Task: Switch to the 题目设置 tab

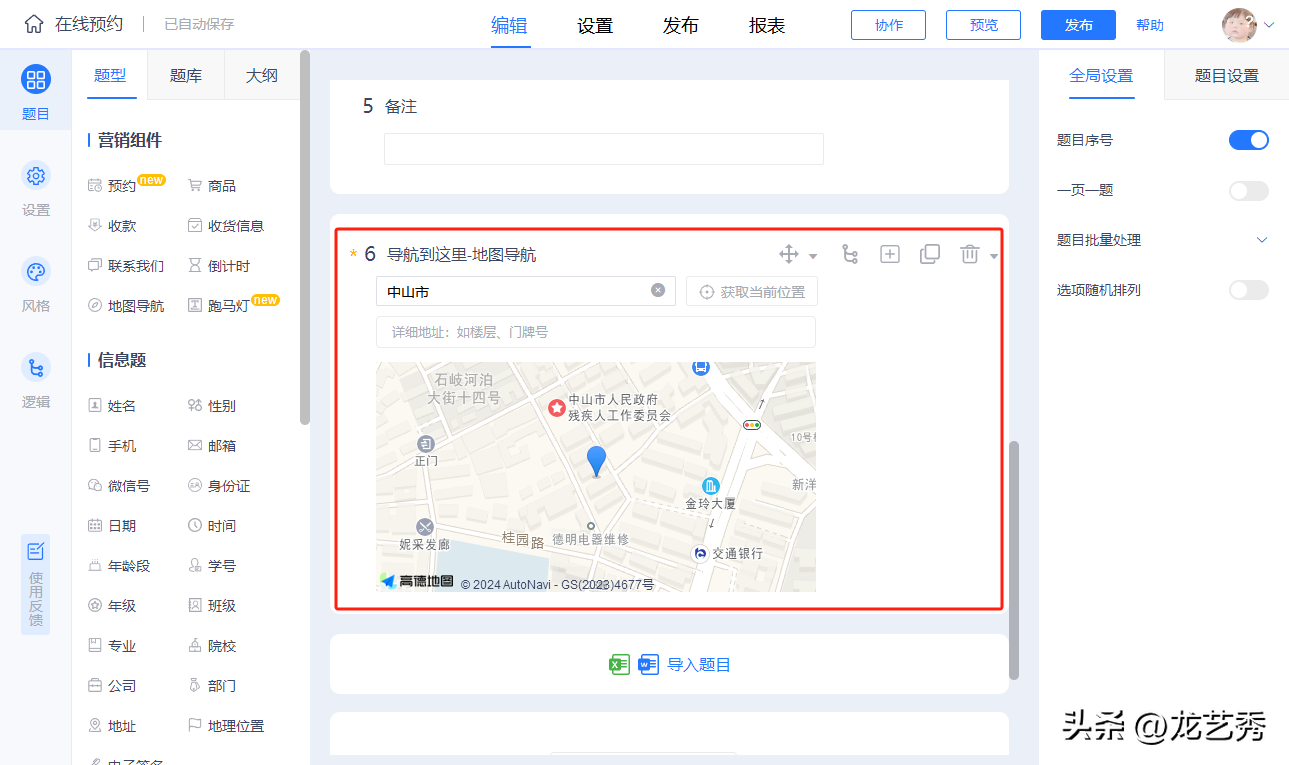Action: pyautogui.click(x=1226, y=76)
